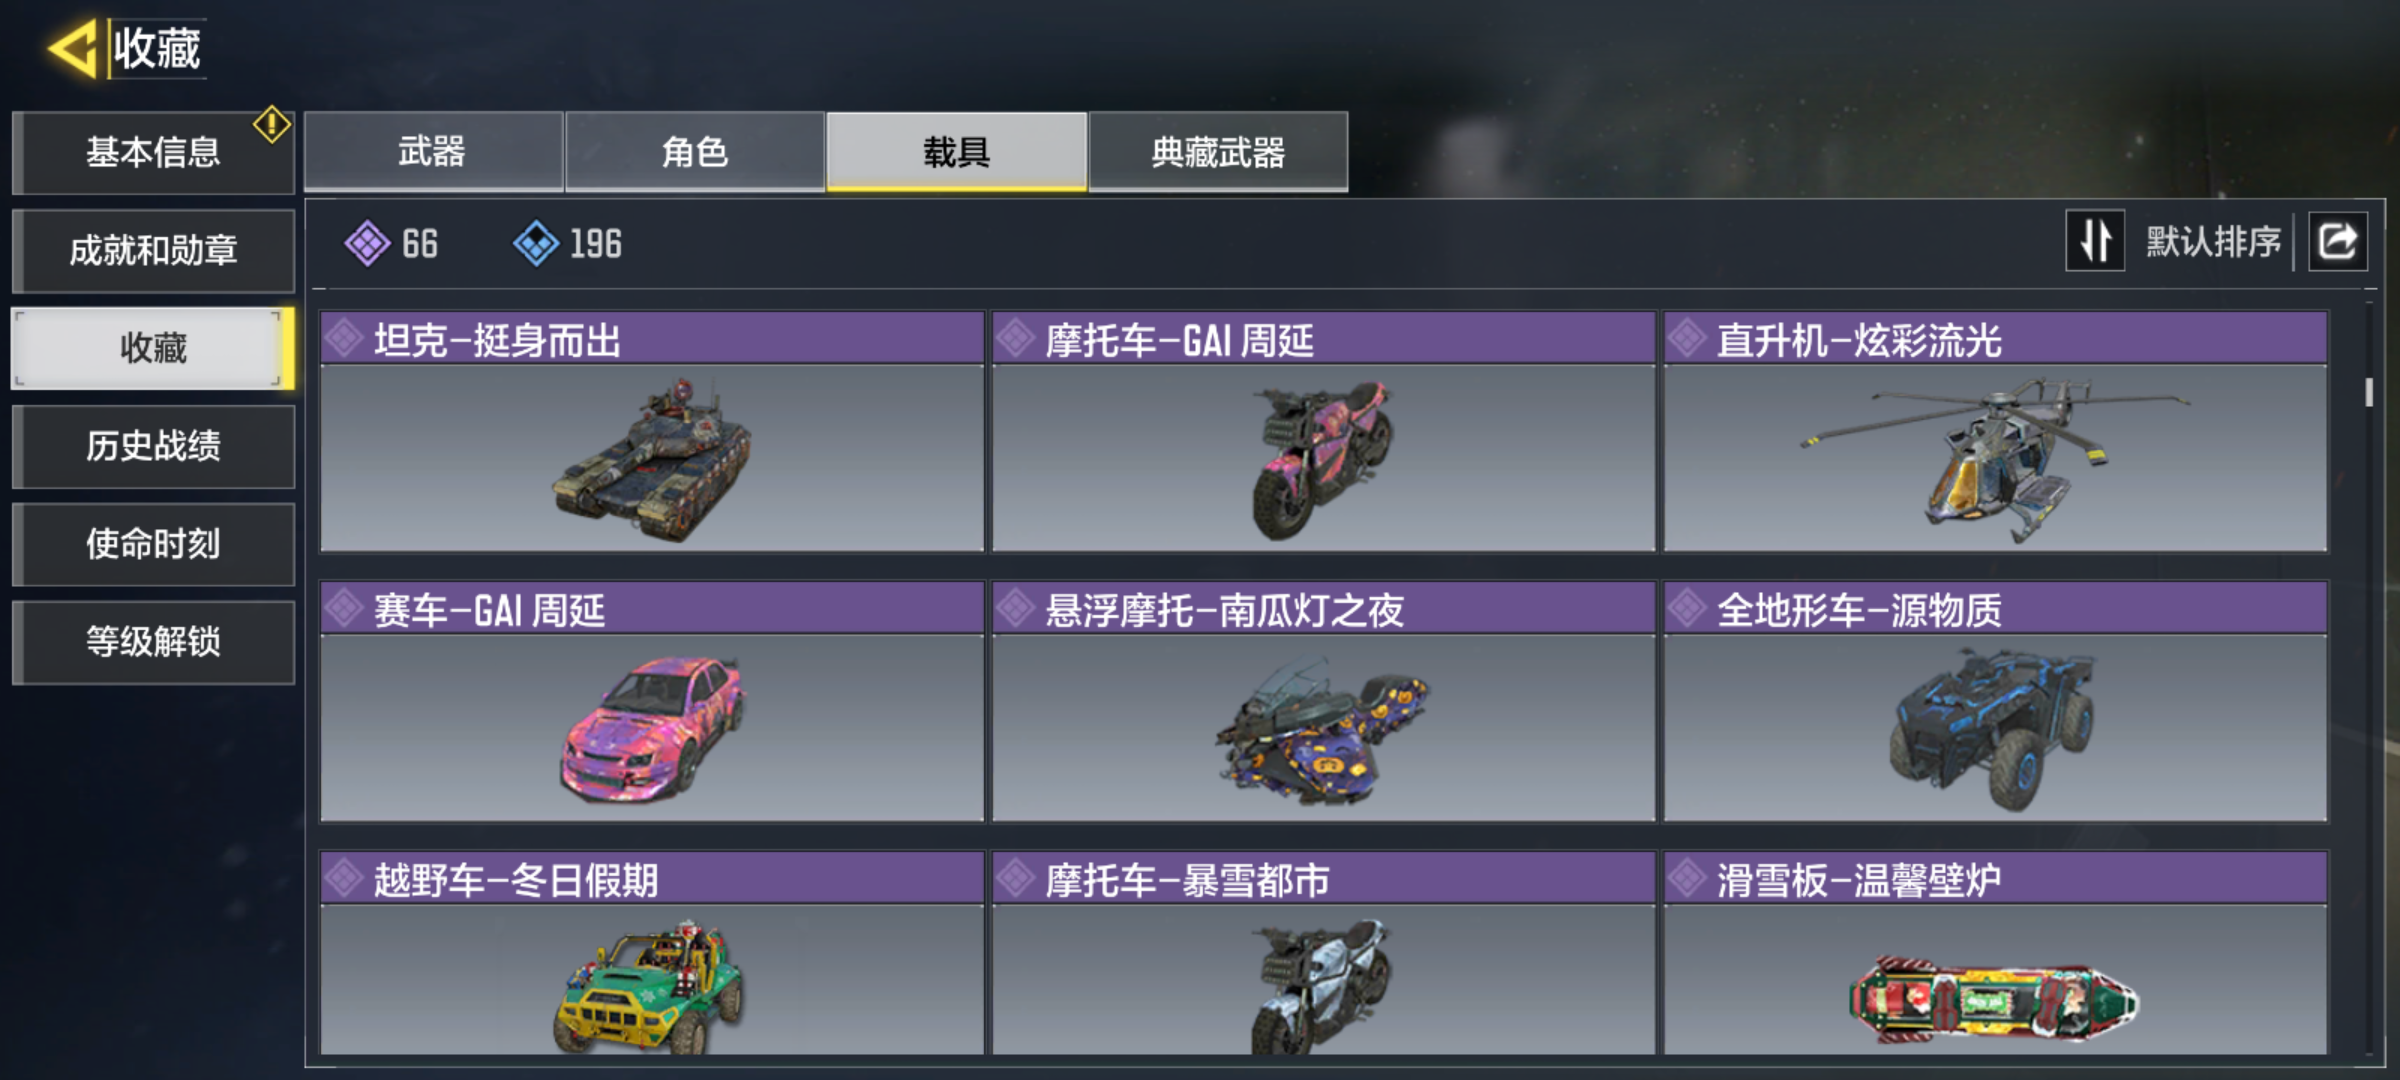This screenshot has height=1080, width=2400.
Task: Open 等级解锁 in the sidebar
Action: [x=153, y=642]
